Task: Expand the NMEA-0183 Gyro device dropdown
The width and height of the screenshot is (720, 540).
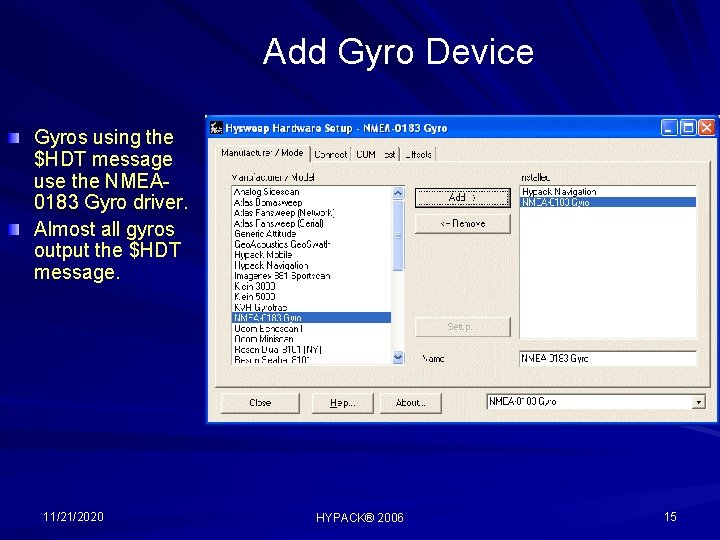Action: 698,402
